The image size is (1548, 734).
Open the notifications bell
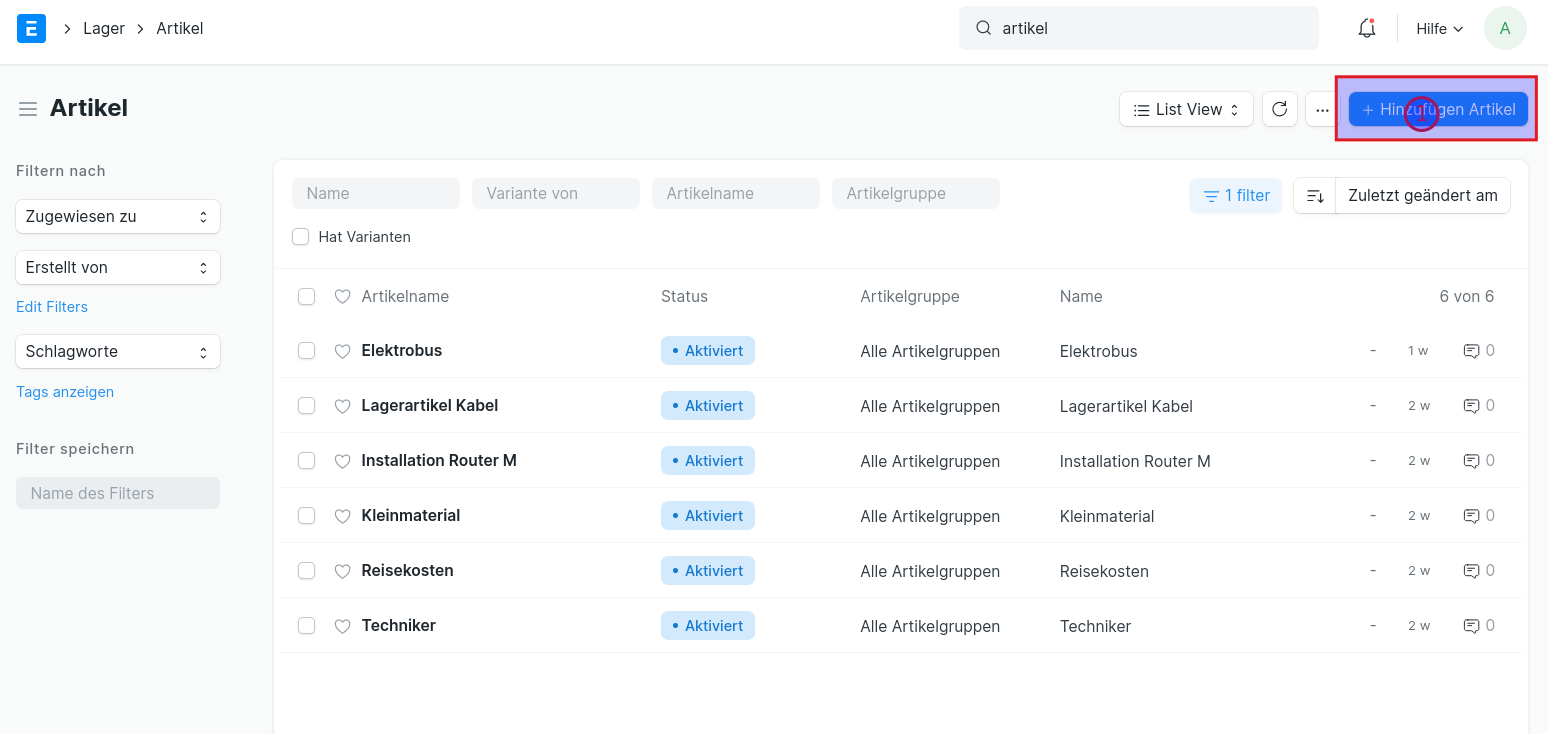pos(1367,29)
